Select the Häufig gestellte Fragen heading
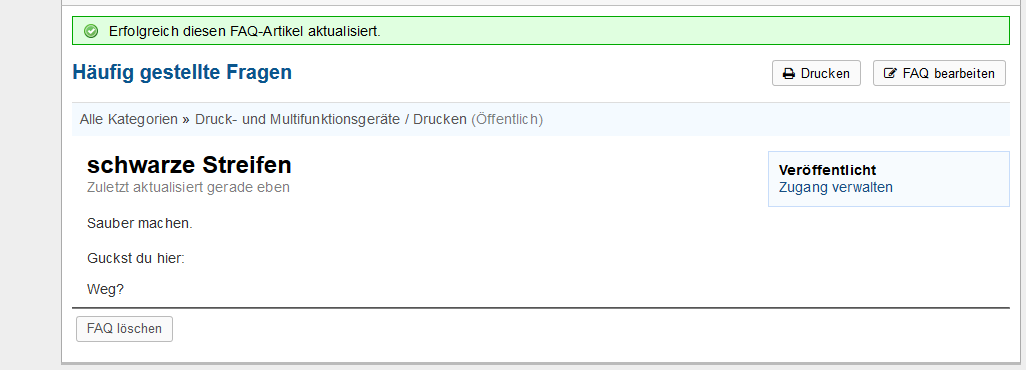 (x=182, y=73)
